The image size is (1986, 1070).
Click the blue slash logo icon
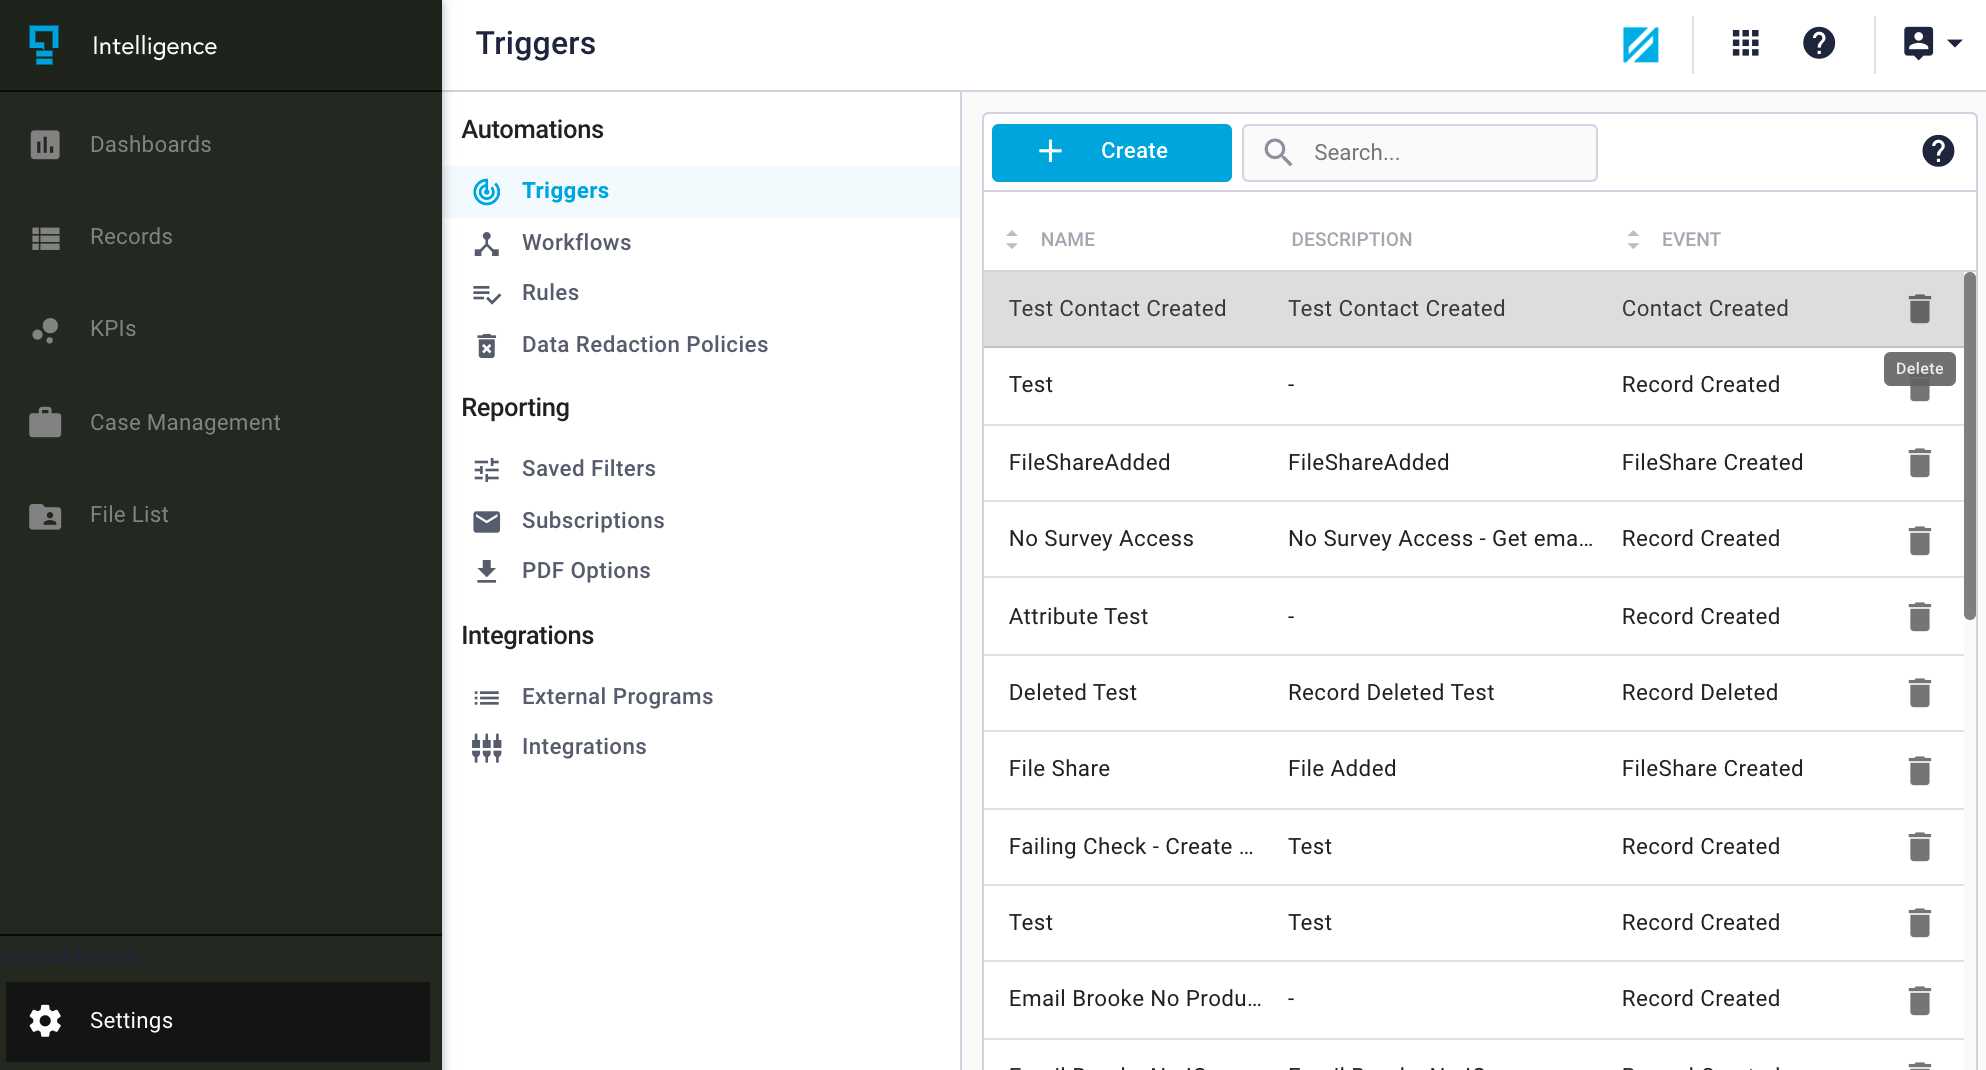point(1640,44)
